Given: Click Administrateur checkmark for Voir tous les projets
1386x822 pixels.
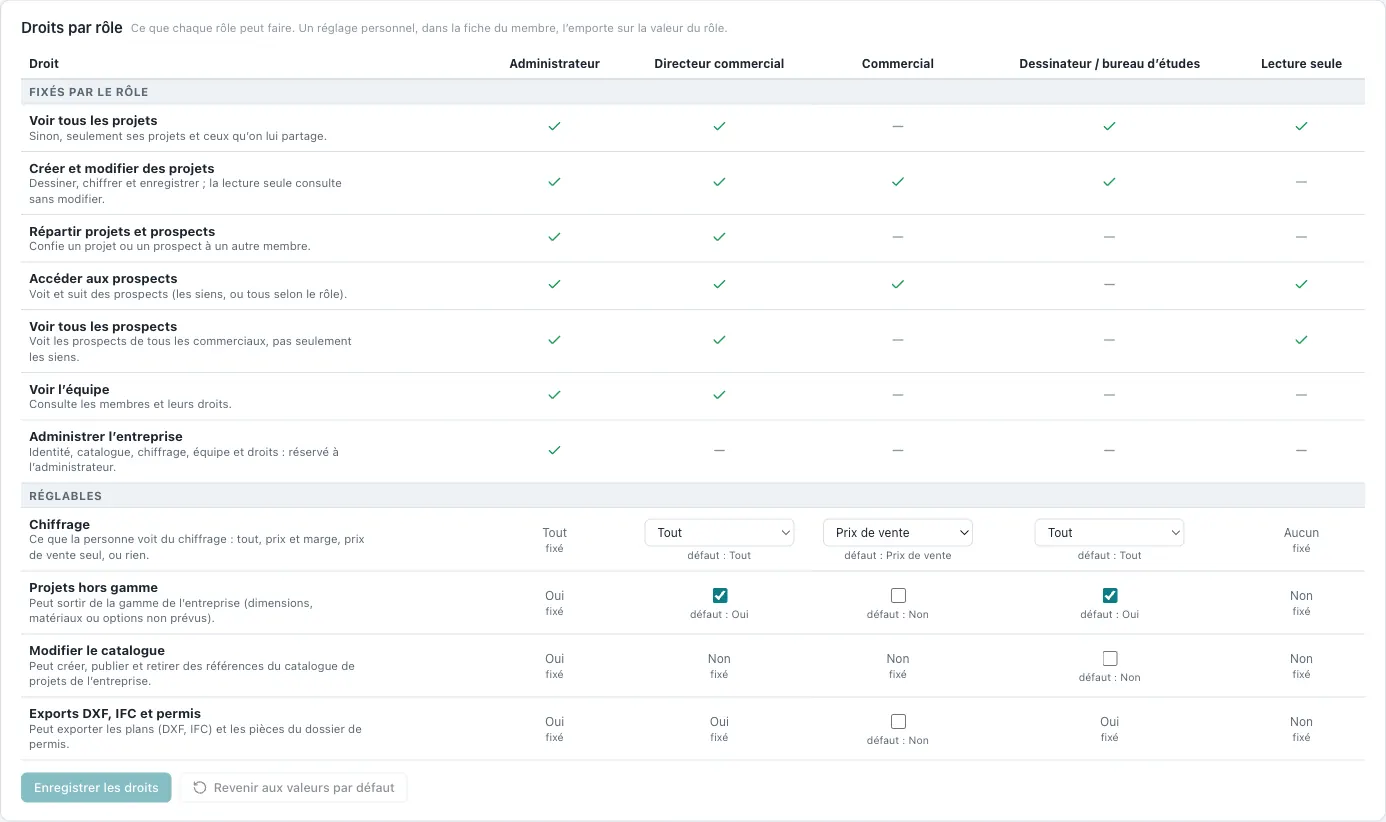Looking at the screenshot, I should (x=554, y=127).
